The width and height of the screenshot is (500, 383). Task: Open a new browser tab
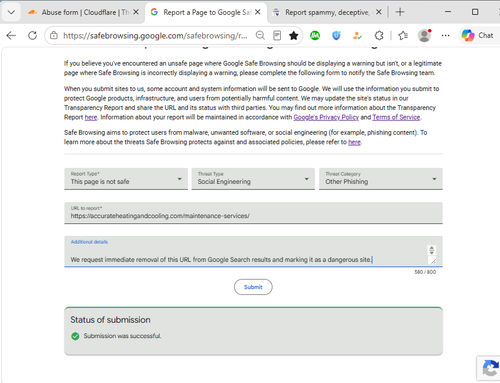tap(400, 12)
